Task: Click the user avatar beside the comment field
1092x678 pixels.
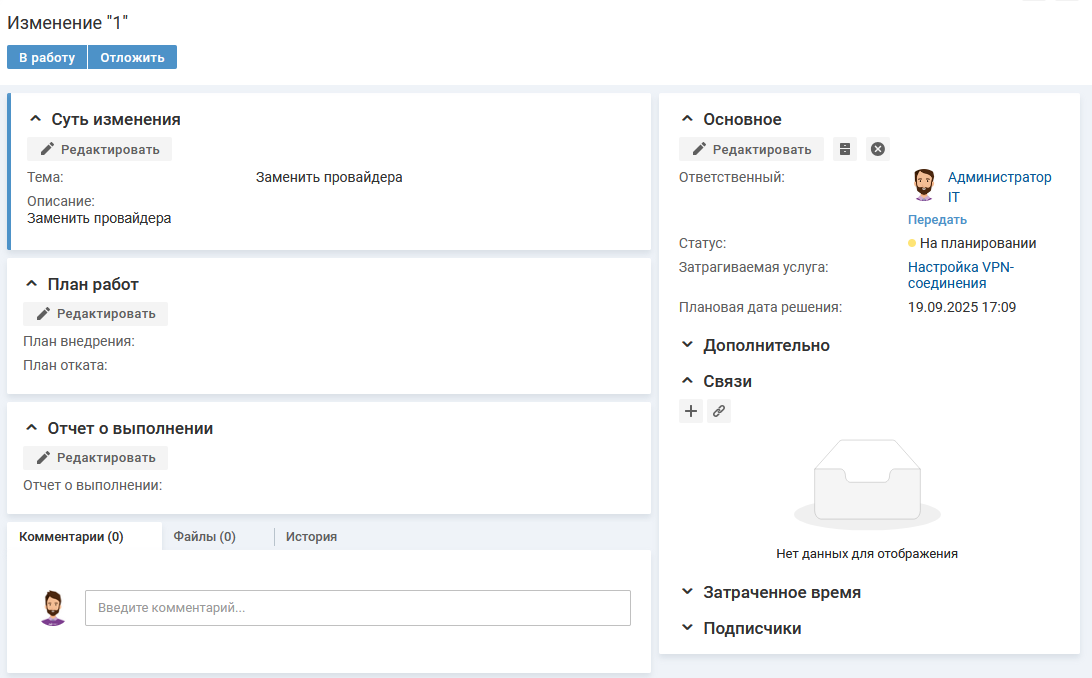Action: click(x=53, y=608)
